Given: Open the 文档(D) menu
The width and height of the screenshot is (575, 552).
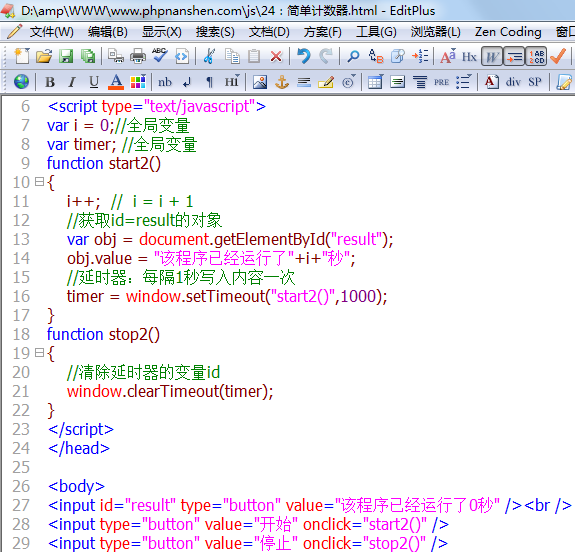Looking at the screenshot, I should tap(269, 32).
